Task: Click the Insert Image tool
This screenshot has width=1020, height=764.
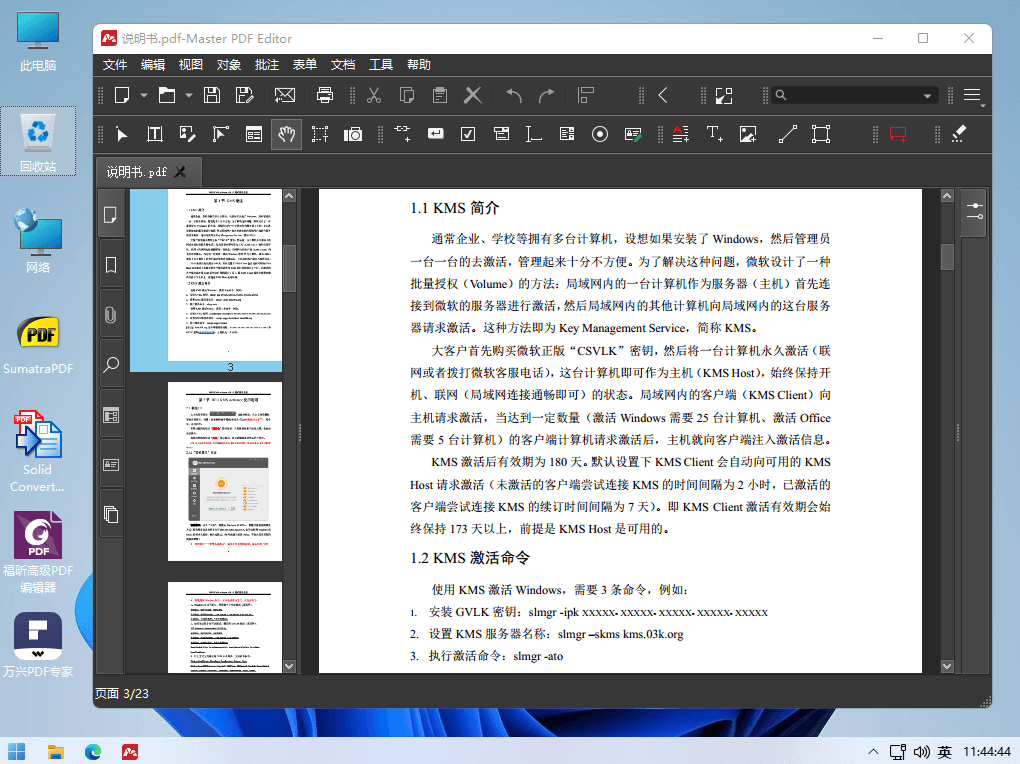Action: [748, 134]
